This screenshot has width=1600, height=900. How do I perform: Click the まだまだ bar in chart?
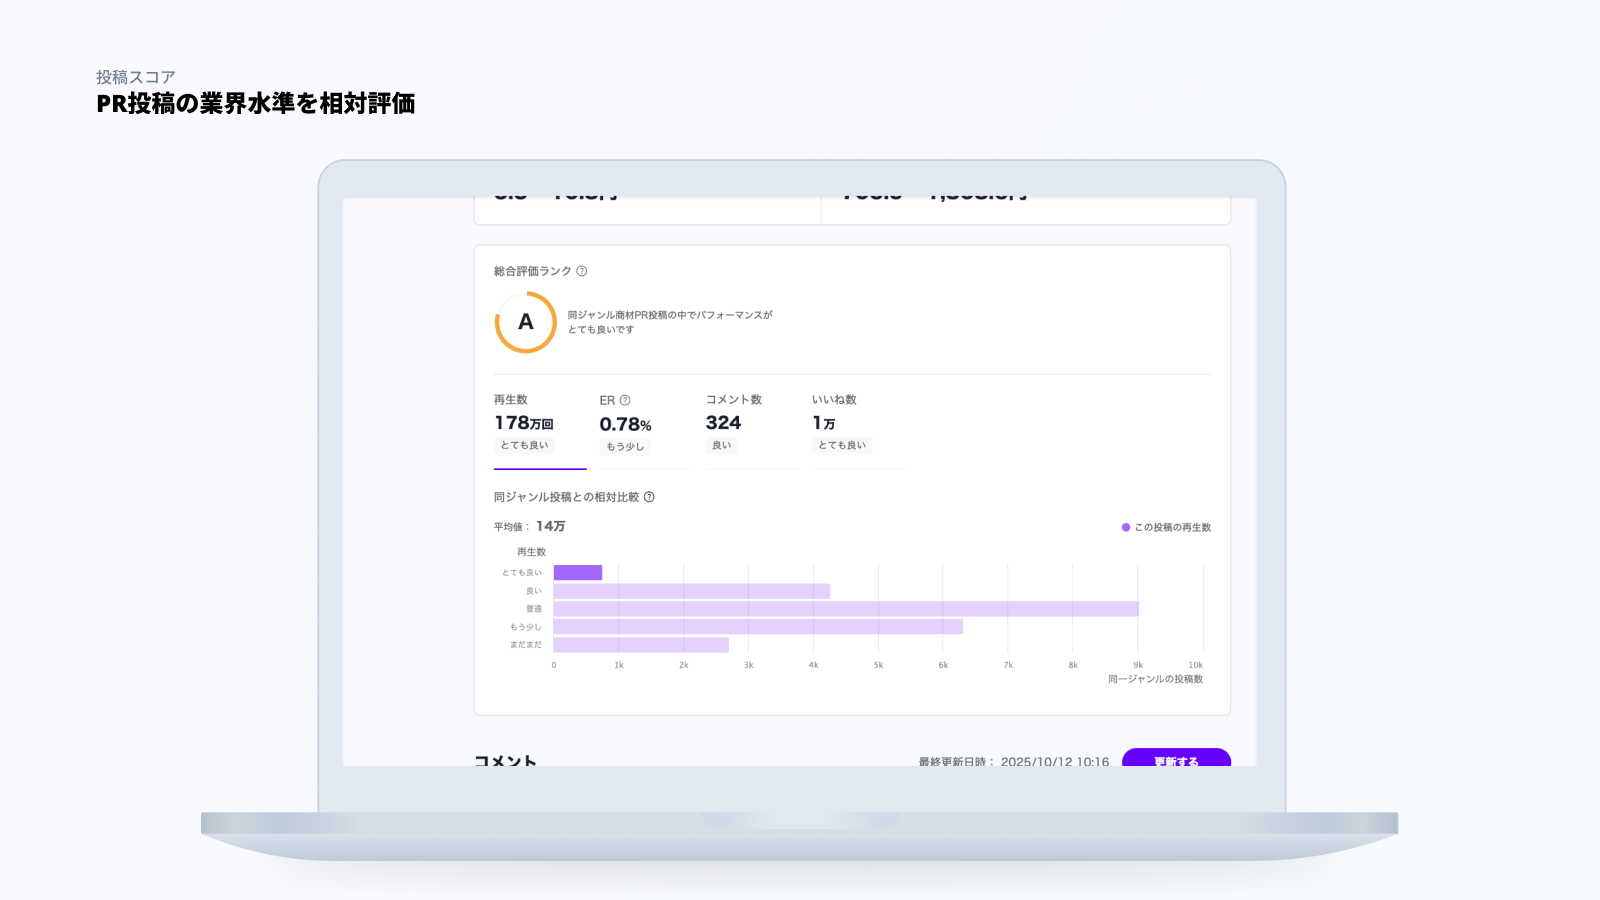[641, 645]
